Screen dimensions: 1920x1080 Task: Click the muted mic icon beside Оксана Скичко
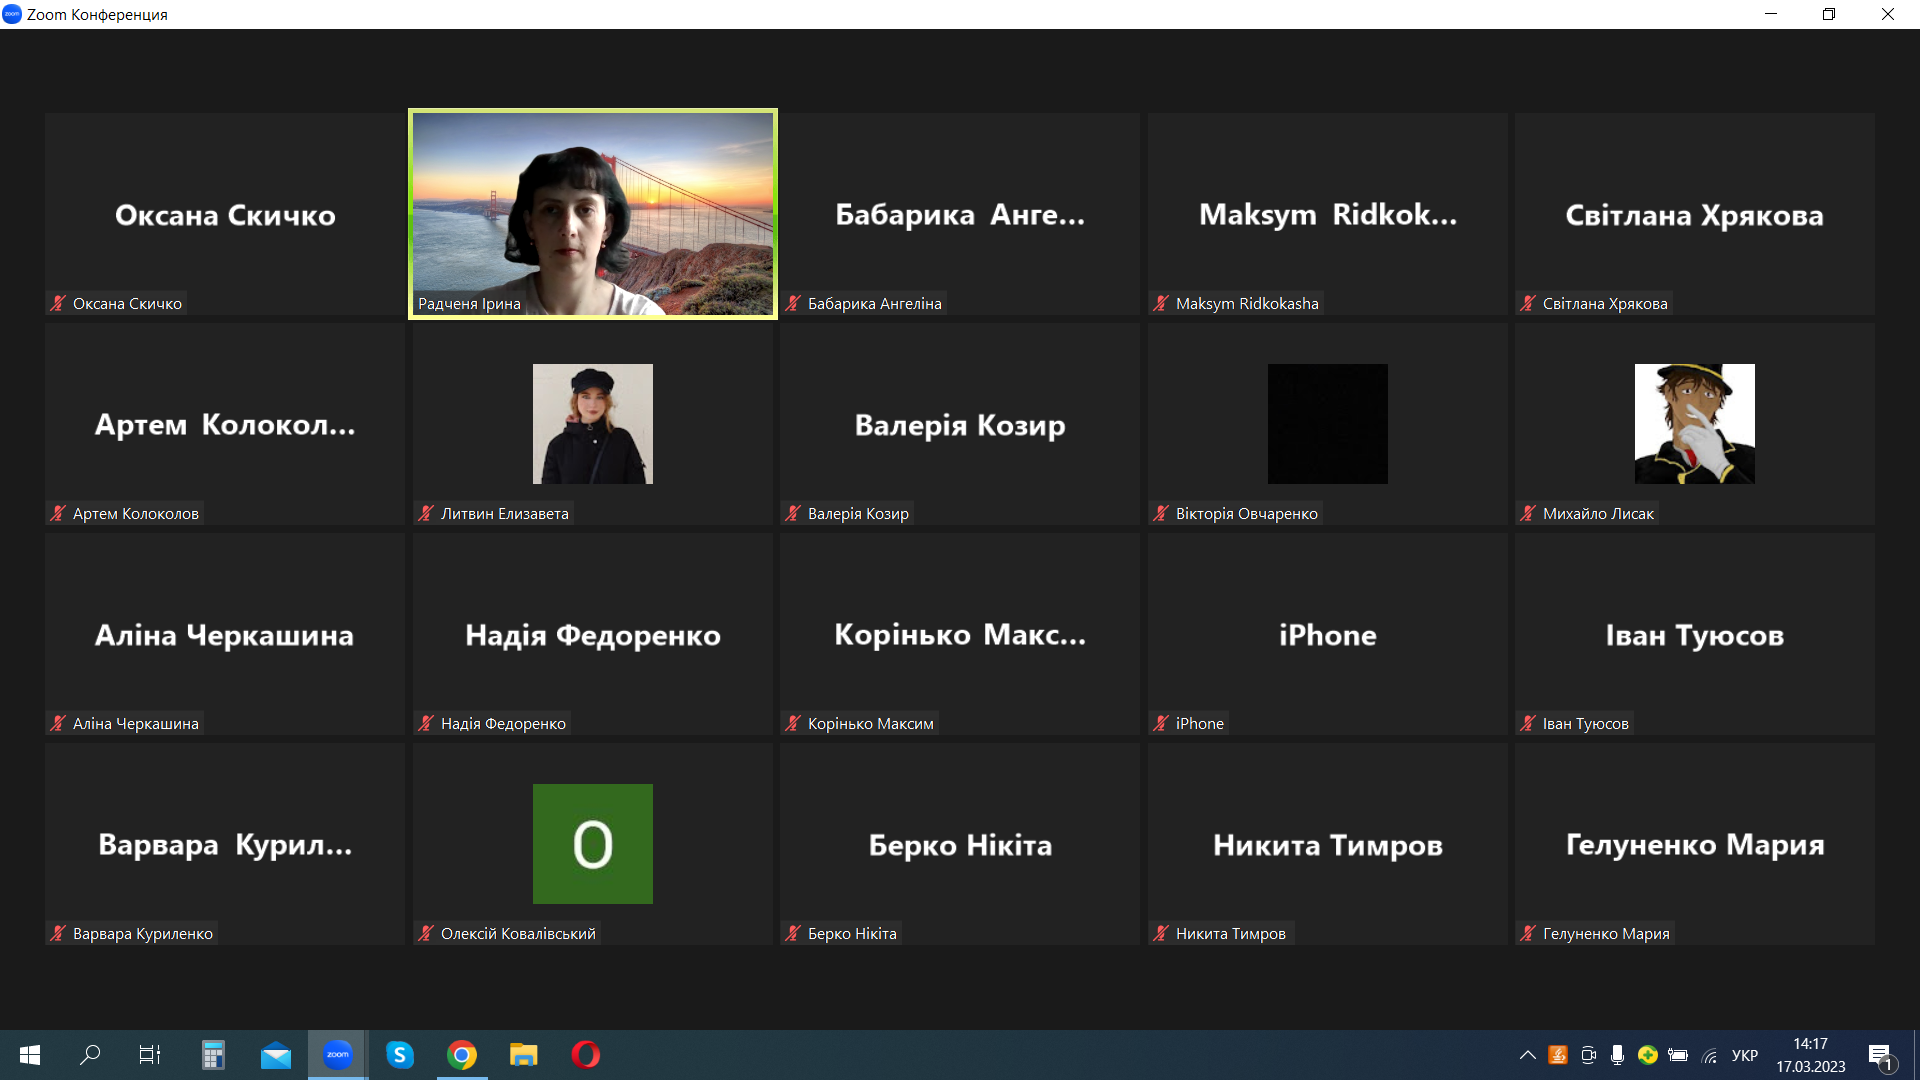point(58,303)
